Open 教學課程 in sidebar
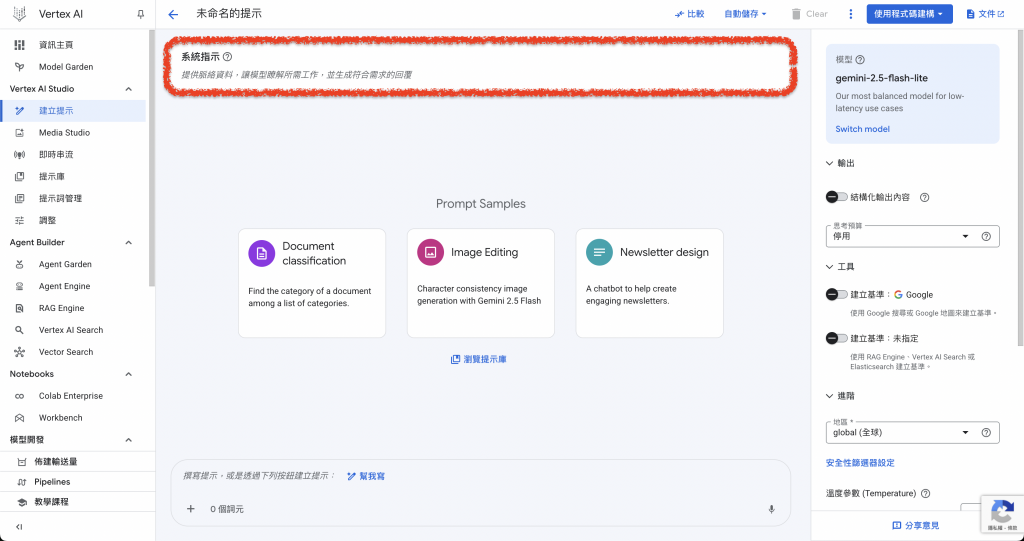The height and width of the screenshot is (541, 1024). [x=78, y=502]
